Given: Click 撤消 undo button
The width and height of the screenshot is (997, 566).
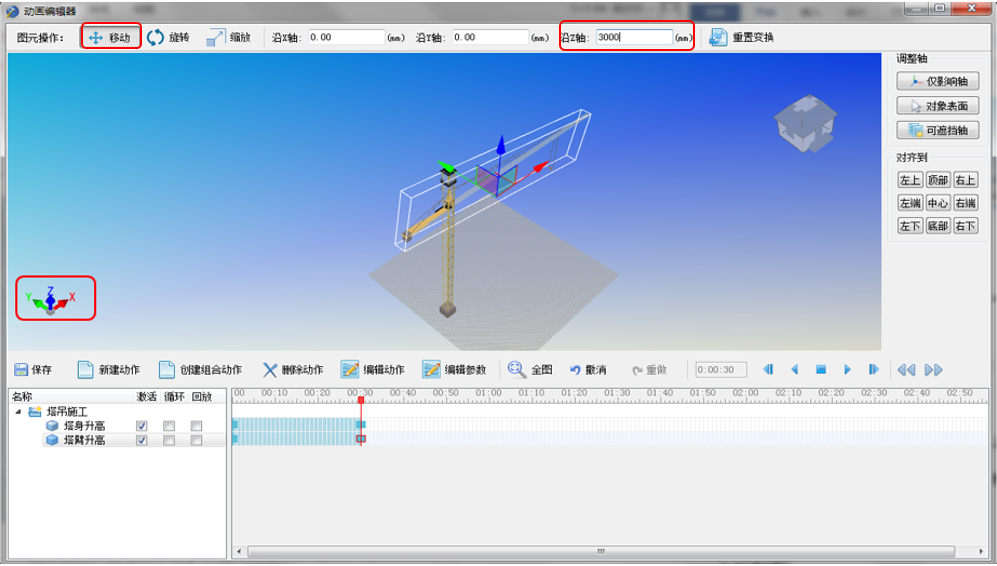Looking at the screenshot, I should click(588, 370).
